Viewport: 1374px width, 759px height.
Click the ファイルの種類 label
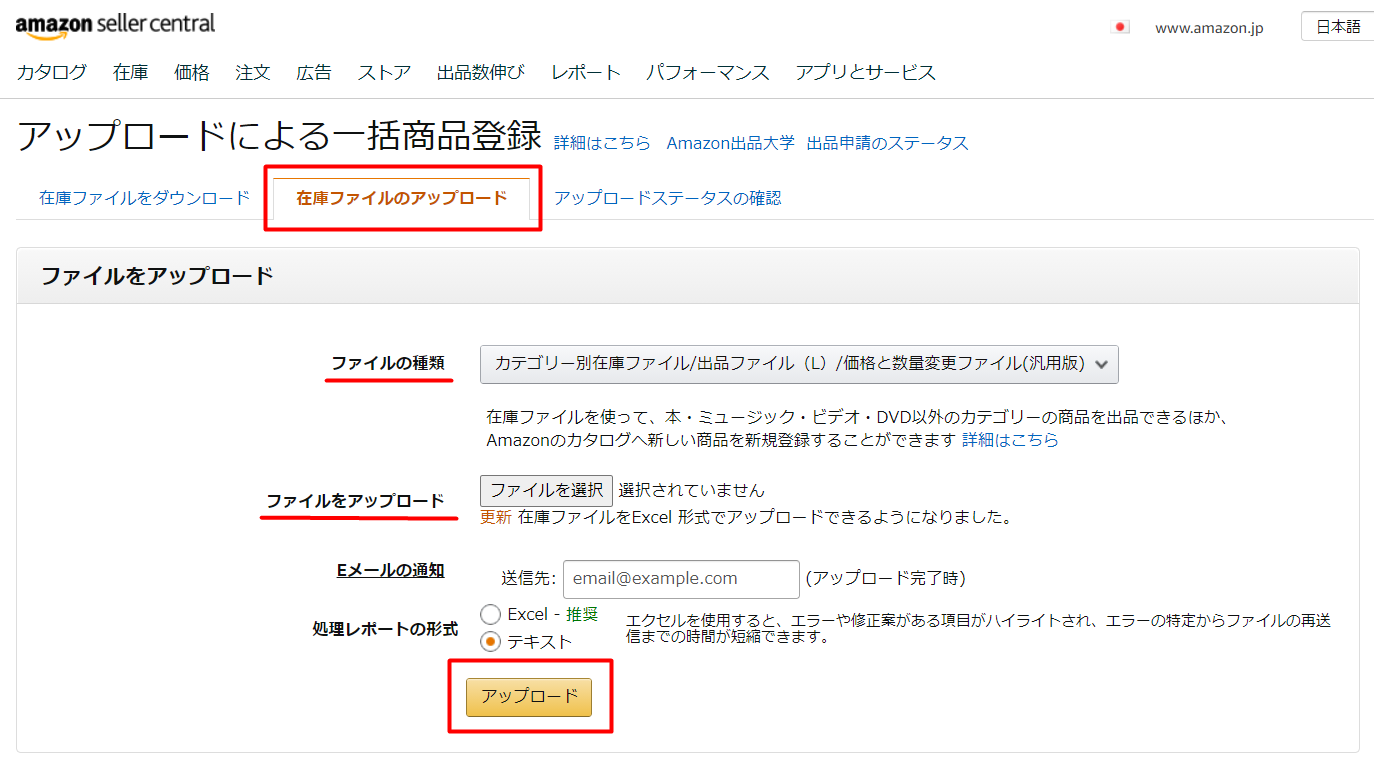click(x=388, y=364)
